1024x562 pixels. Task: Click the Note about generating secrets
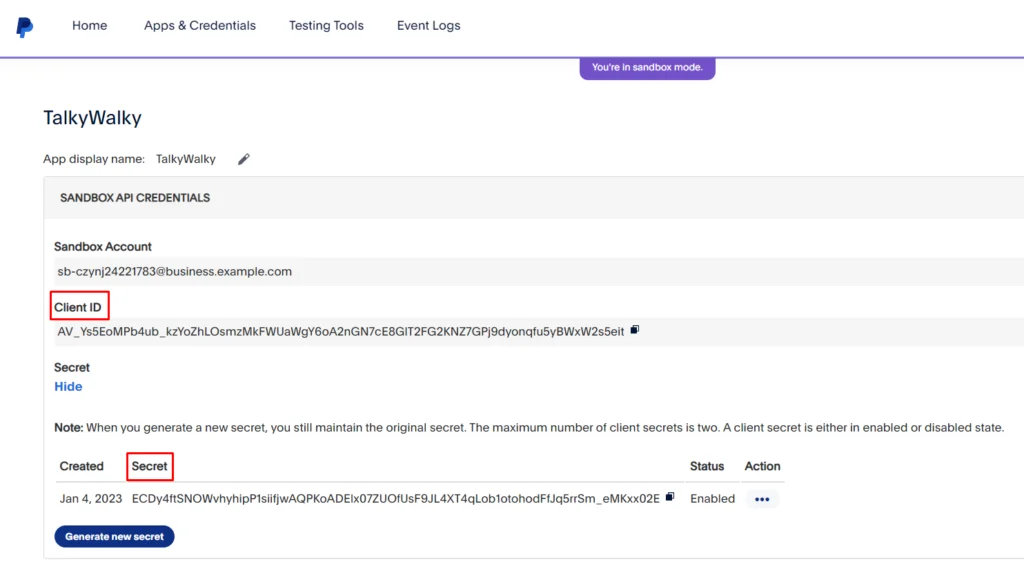pyautogui.click(x=529, y=428)
